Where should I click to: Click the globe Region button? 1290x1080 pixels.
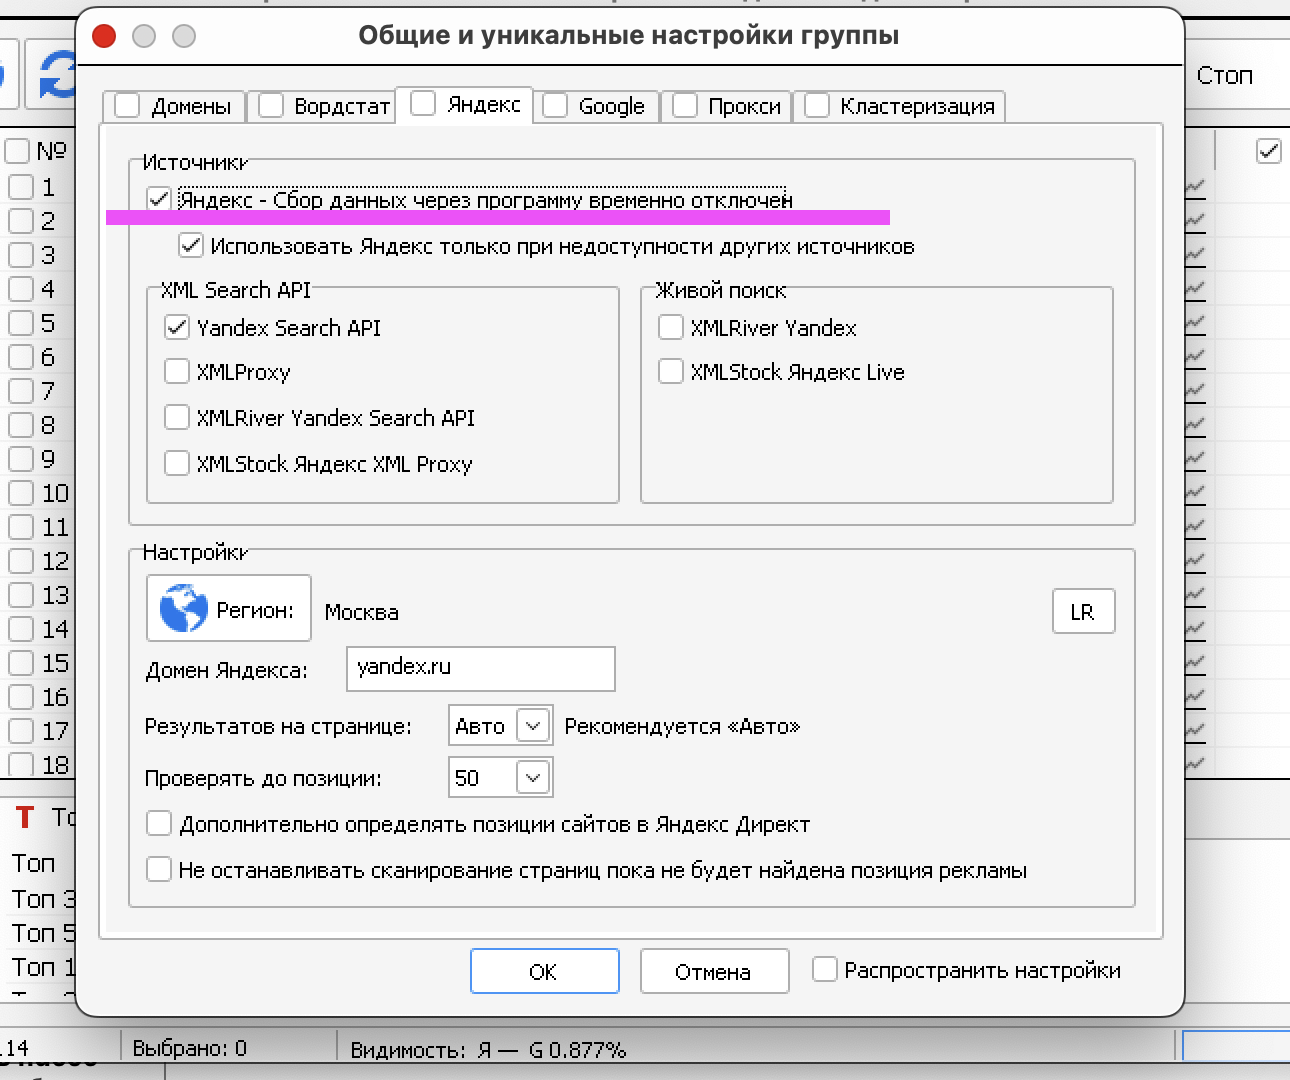tap(229, 608)
